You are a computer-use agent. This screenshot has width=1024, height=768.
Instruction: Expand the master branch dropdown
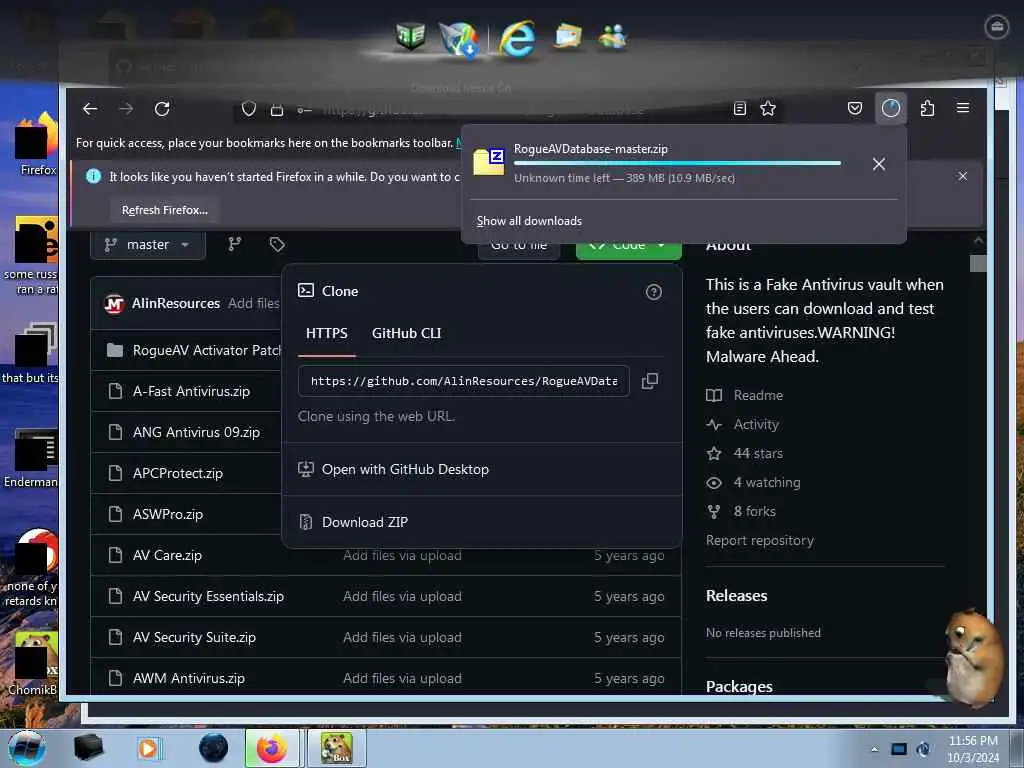pos(148,245)
